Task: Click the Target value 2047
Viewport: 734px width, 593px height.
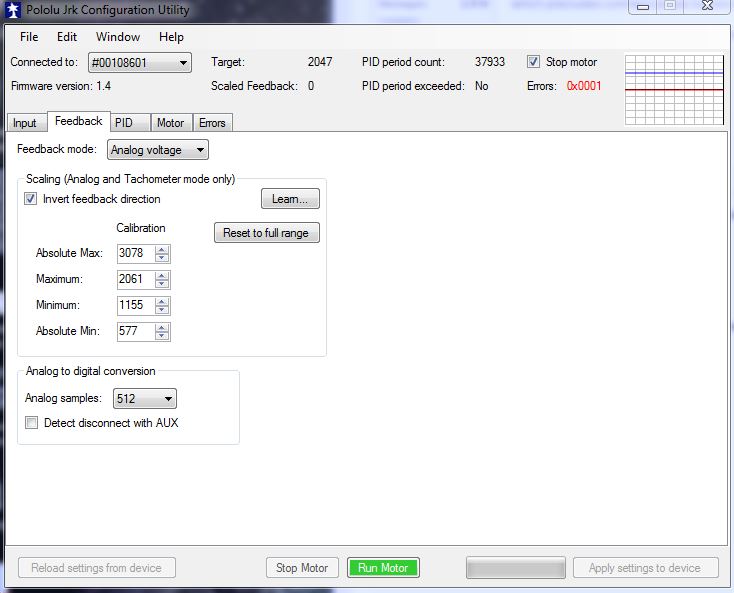Action: click(x=320, y=62)
